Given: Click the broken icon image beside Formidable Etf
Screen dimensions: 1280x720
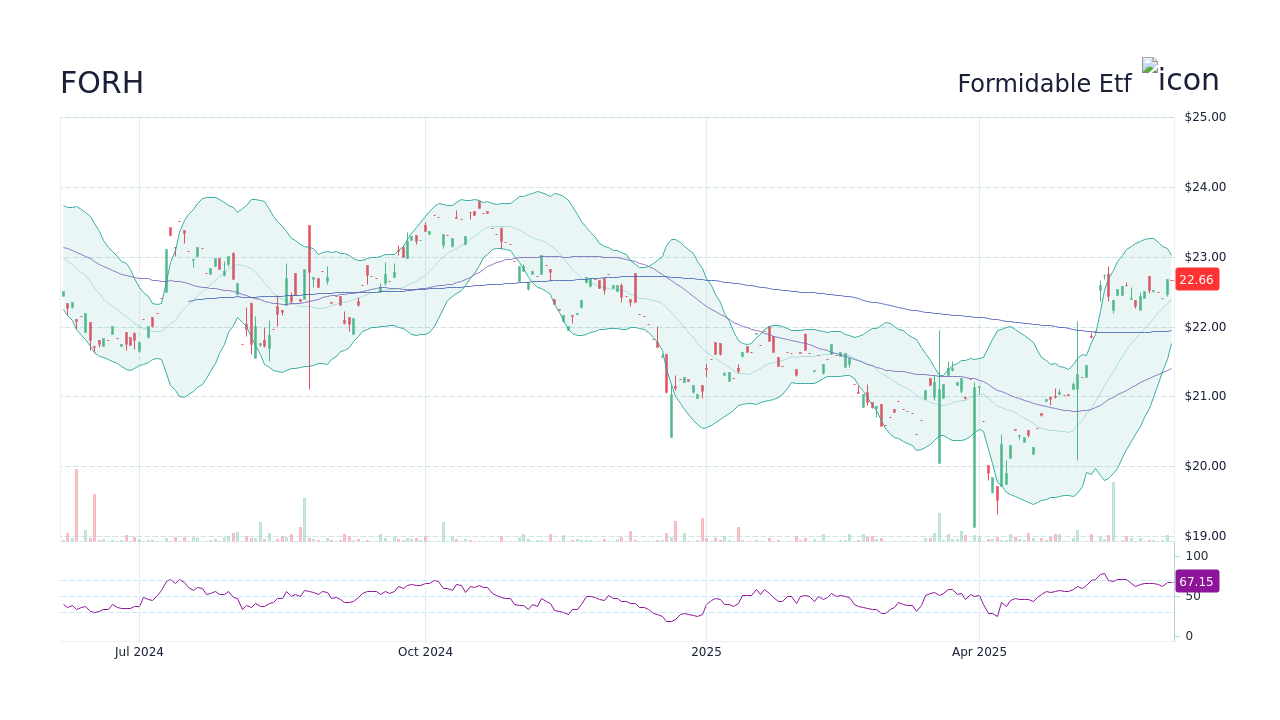Looking at the screenshot, I should click(1181, 78).
